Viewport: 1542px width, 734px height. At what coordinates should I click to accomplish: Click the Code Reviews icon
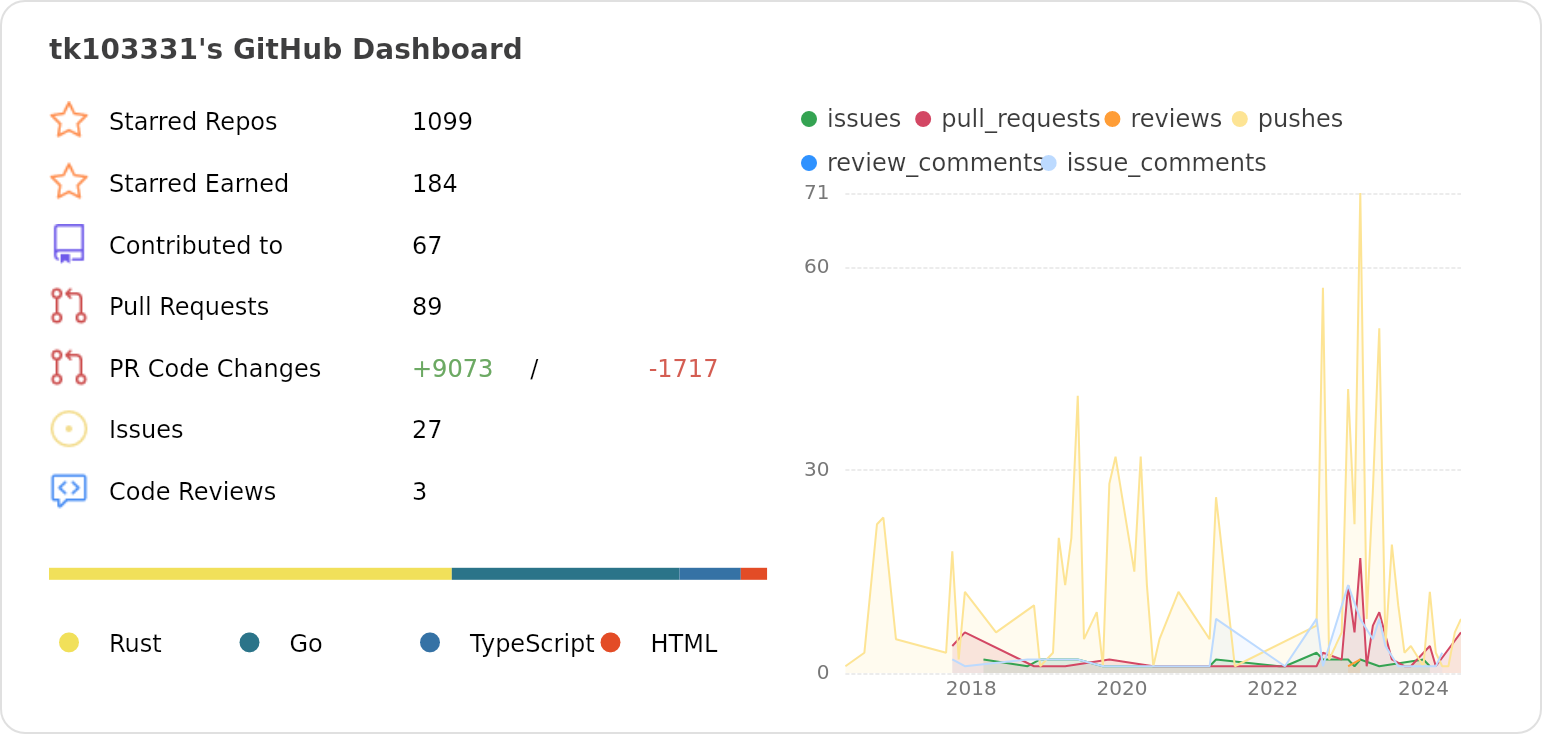click(69, 491)
